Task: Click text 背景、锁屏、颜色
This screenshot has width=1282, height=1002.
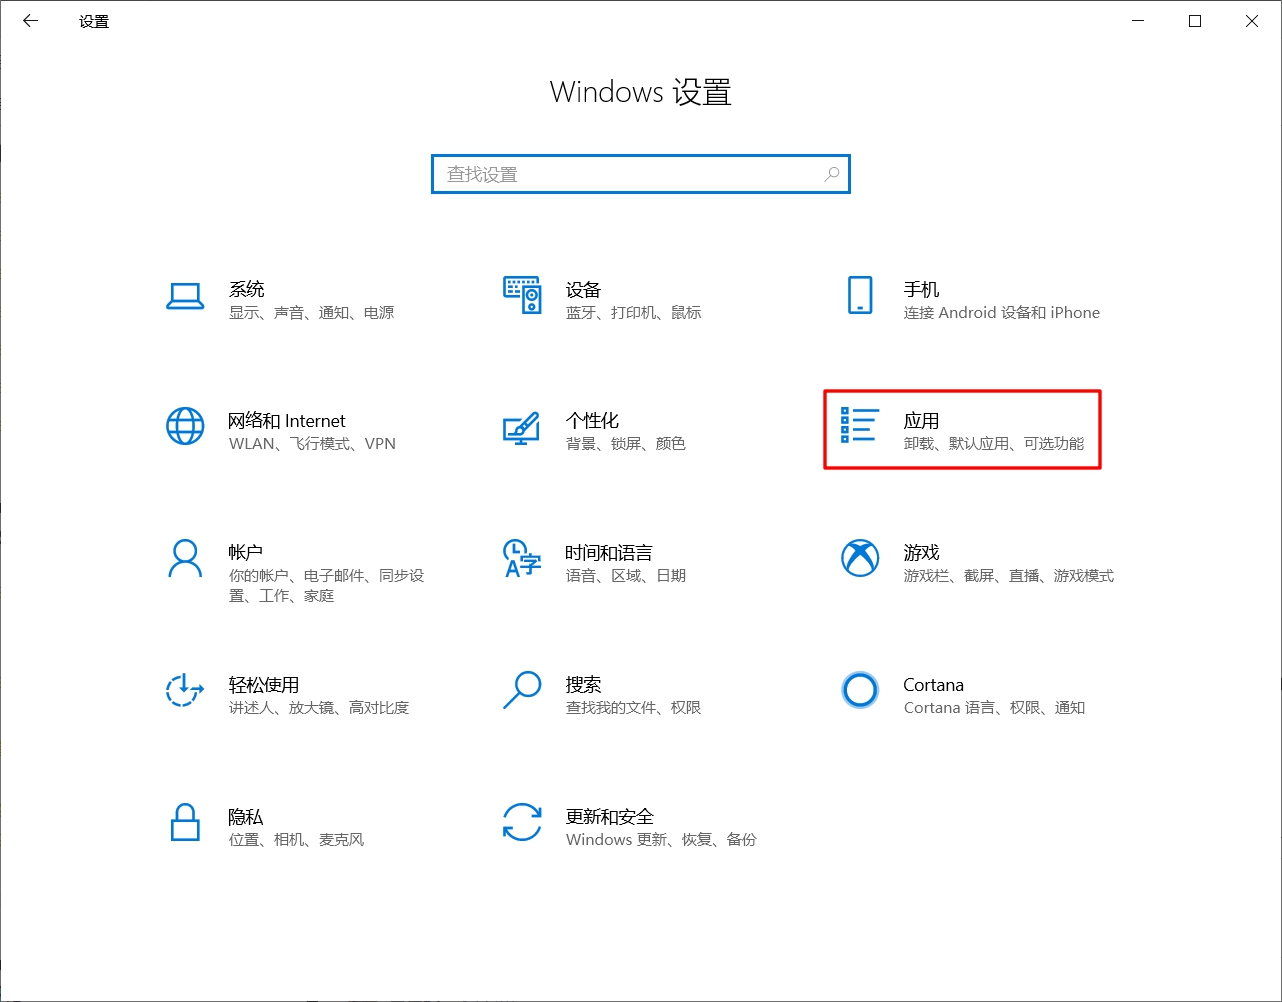Action: pos(626,444)
